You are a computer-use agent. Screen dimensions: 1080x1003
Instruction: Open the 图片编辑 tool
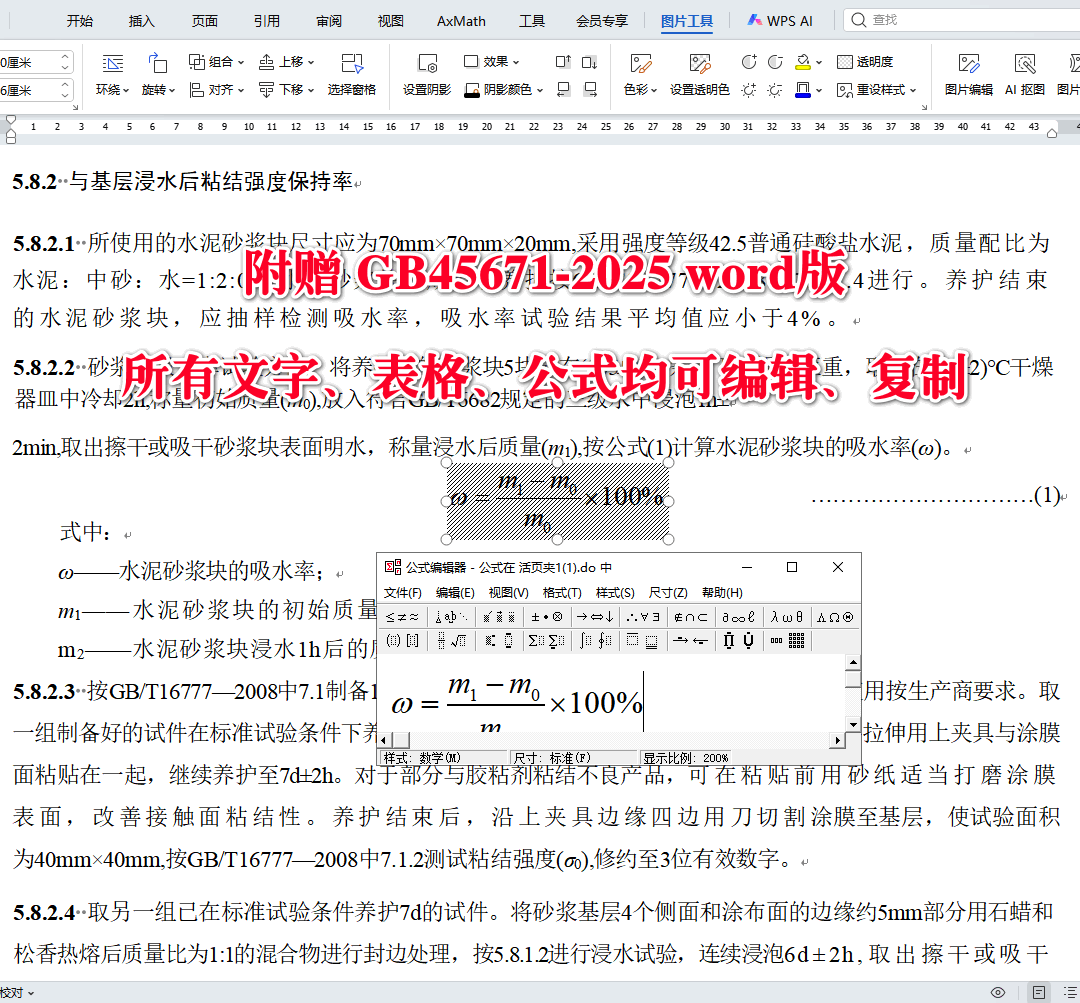(x=967, y=72)
